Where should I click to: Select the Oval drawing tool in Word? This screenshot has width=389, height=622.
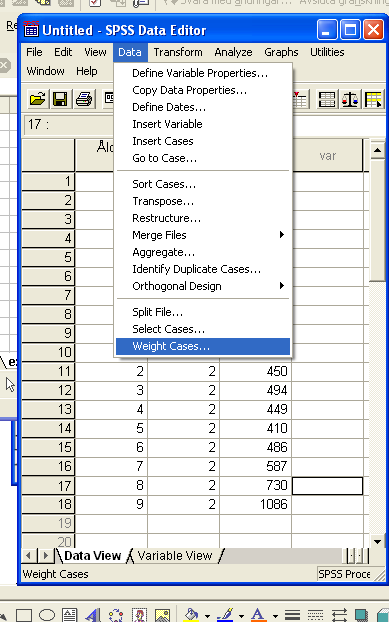47,615
